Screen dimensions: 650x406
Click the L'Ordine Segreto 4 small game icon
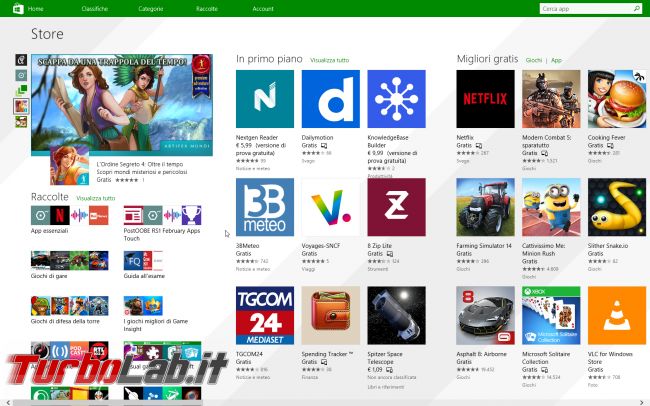click(x=70, y=165)
